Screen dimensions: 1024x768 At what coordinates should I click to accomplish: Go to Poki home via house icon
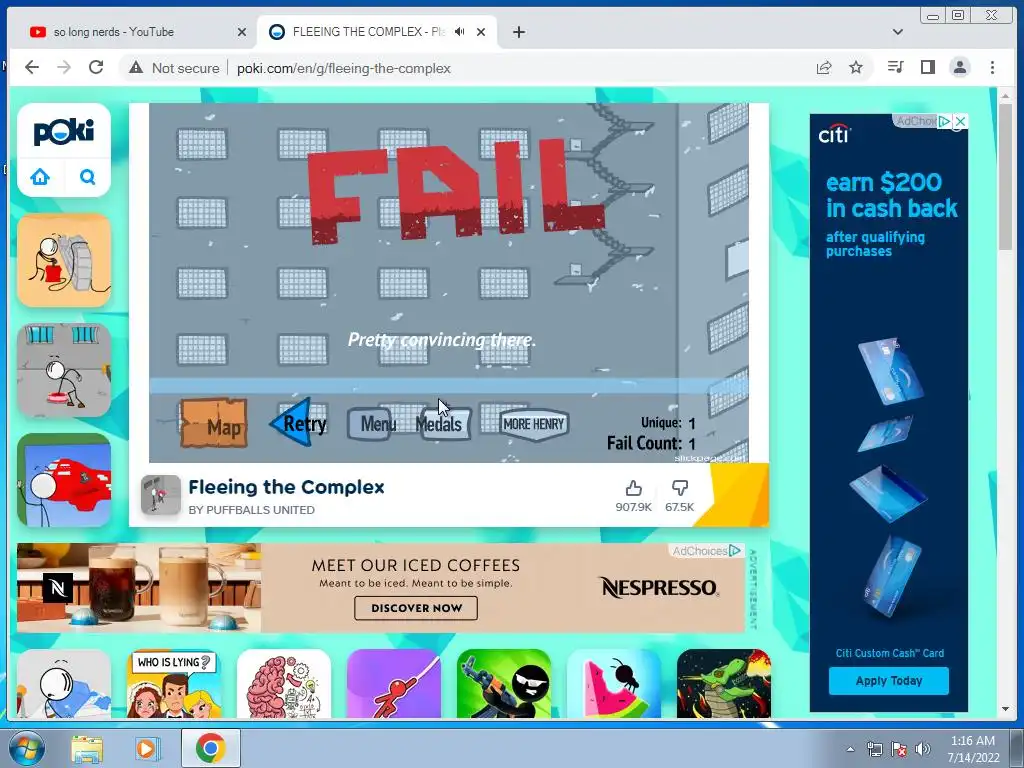pos(40,176)
